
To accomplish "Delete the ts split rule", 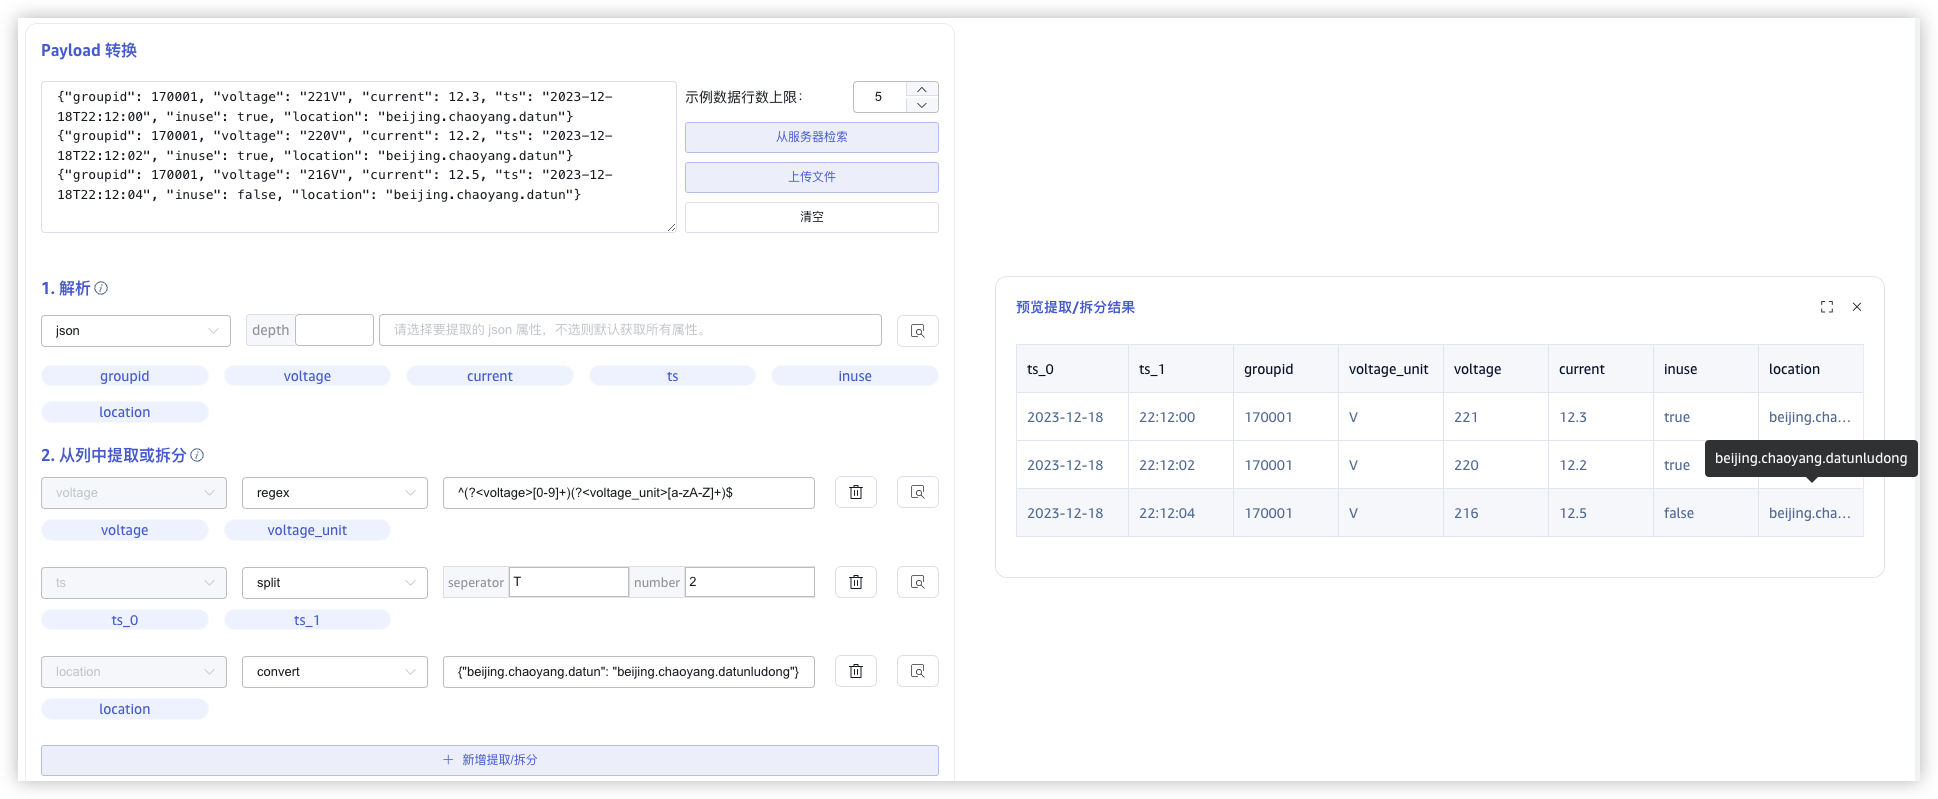I will coord(856,582).
